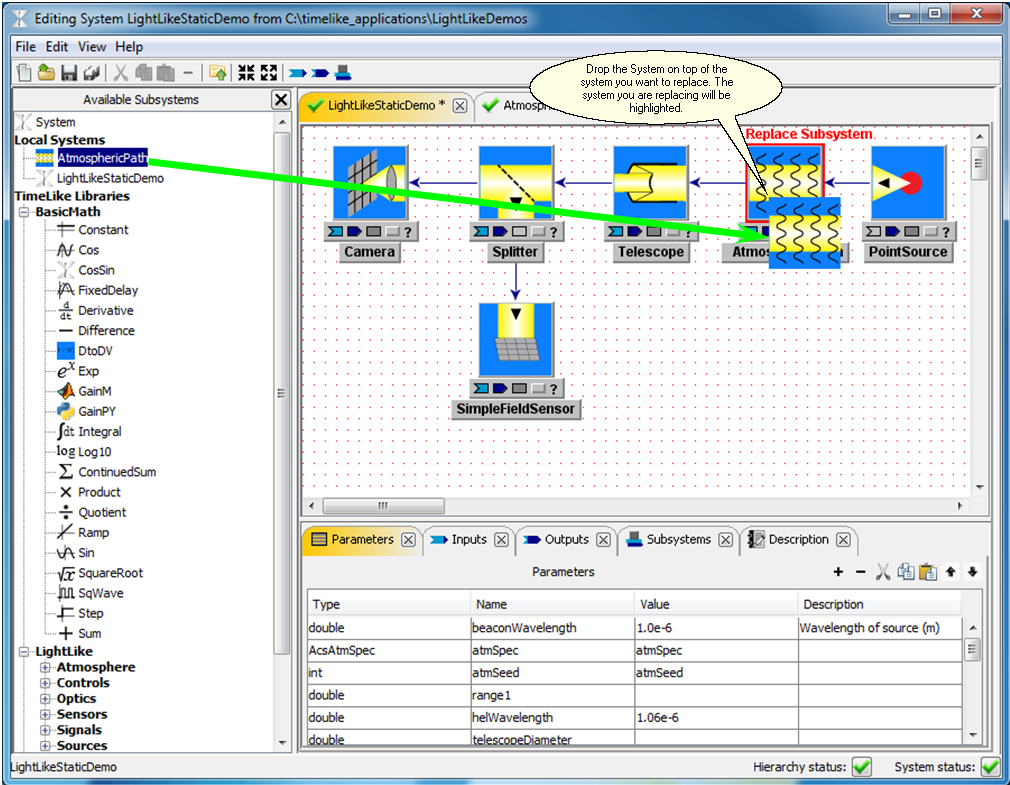The image size is (1010, 785).
Task: Cut parameter with Parameters panel scissors
Action: [x=883, y=572]
